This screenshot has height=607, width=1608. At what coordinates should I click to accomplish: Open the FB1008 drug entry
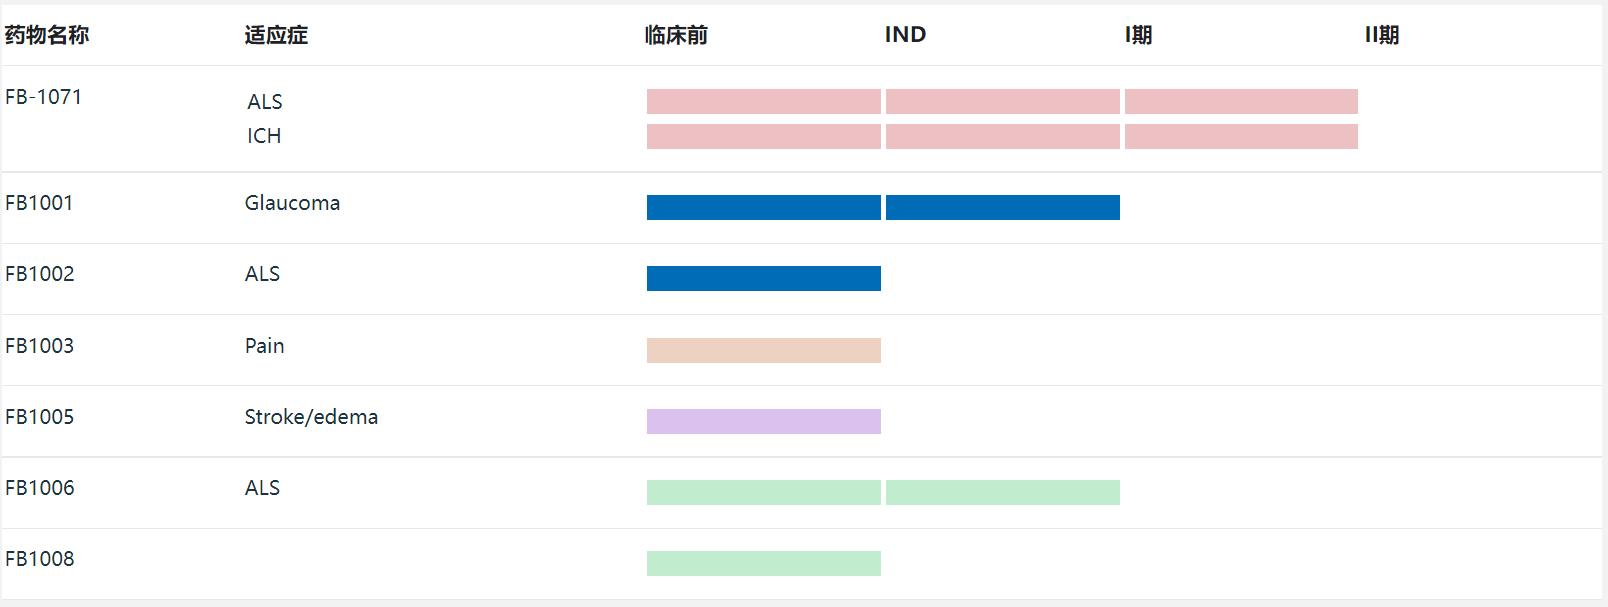[x=39, y=559]
